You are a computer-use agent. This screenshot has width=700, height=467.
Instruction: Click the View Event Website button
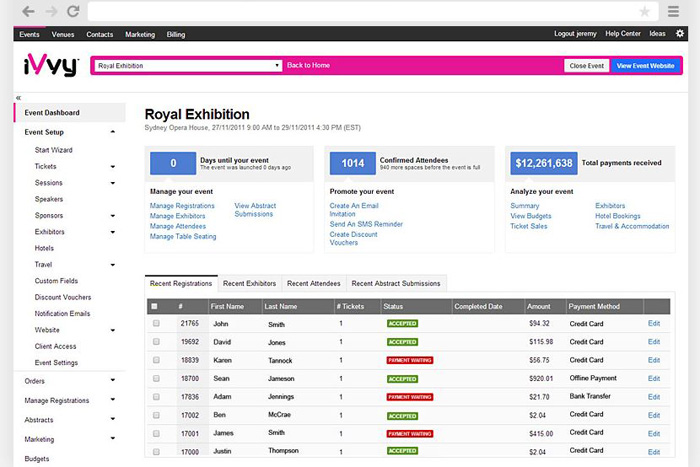646,66
